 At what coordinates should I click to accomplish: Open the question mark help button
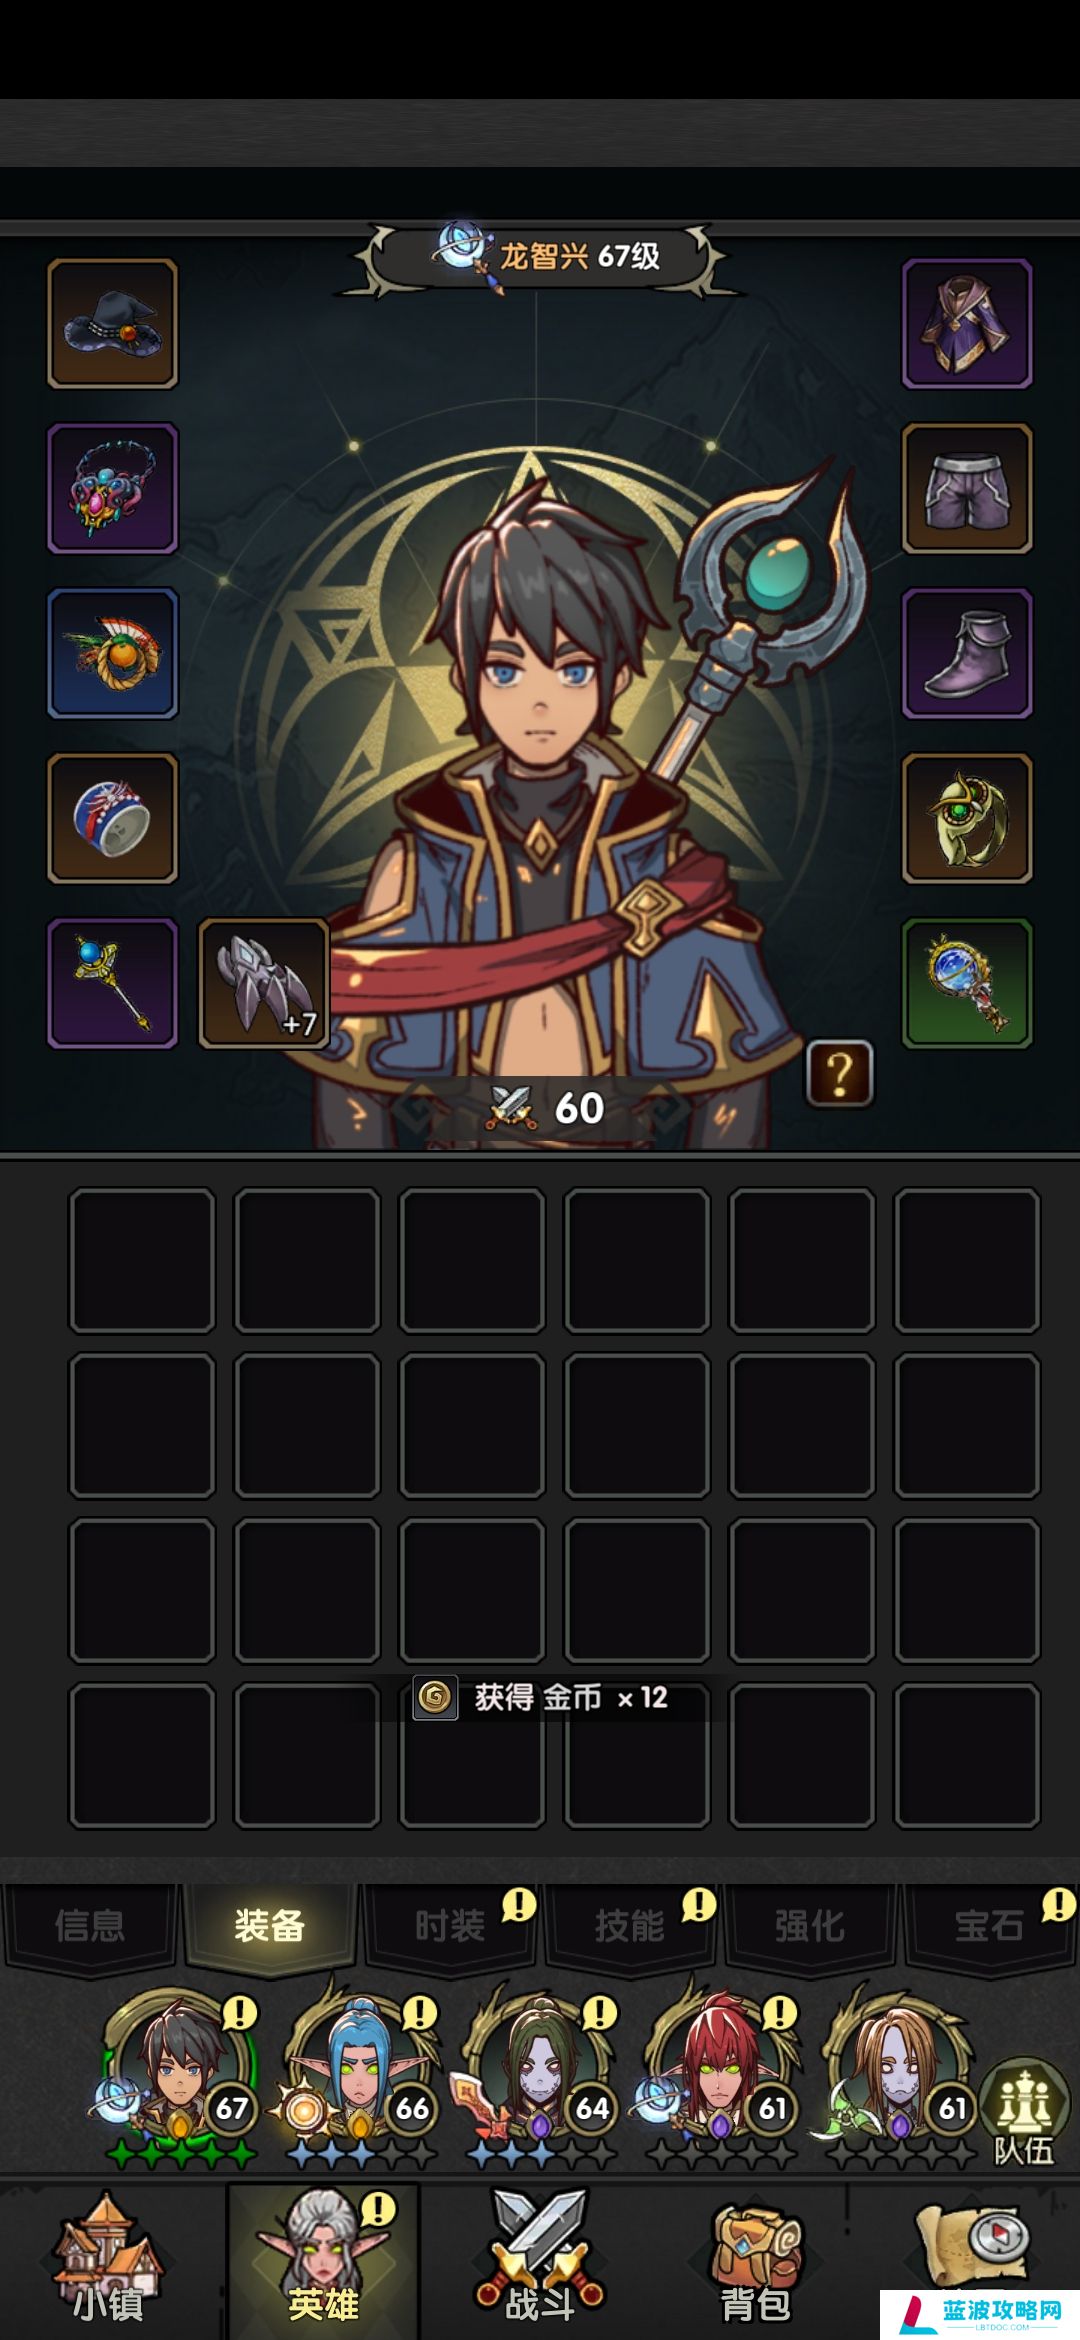[840, 1074]
